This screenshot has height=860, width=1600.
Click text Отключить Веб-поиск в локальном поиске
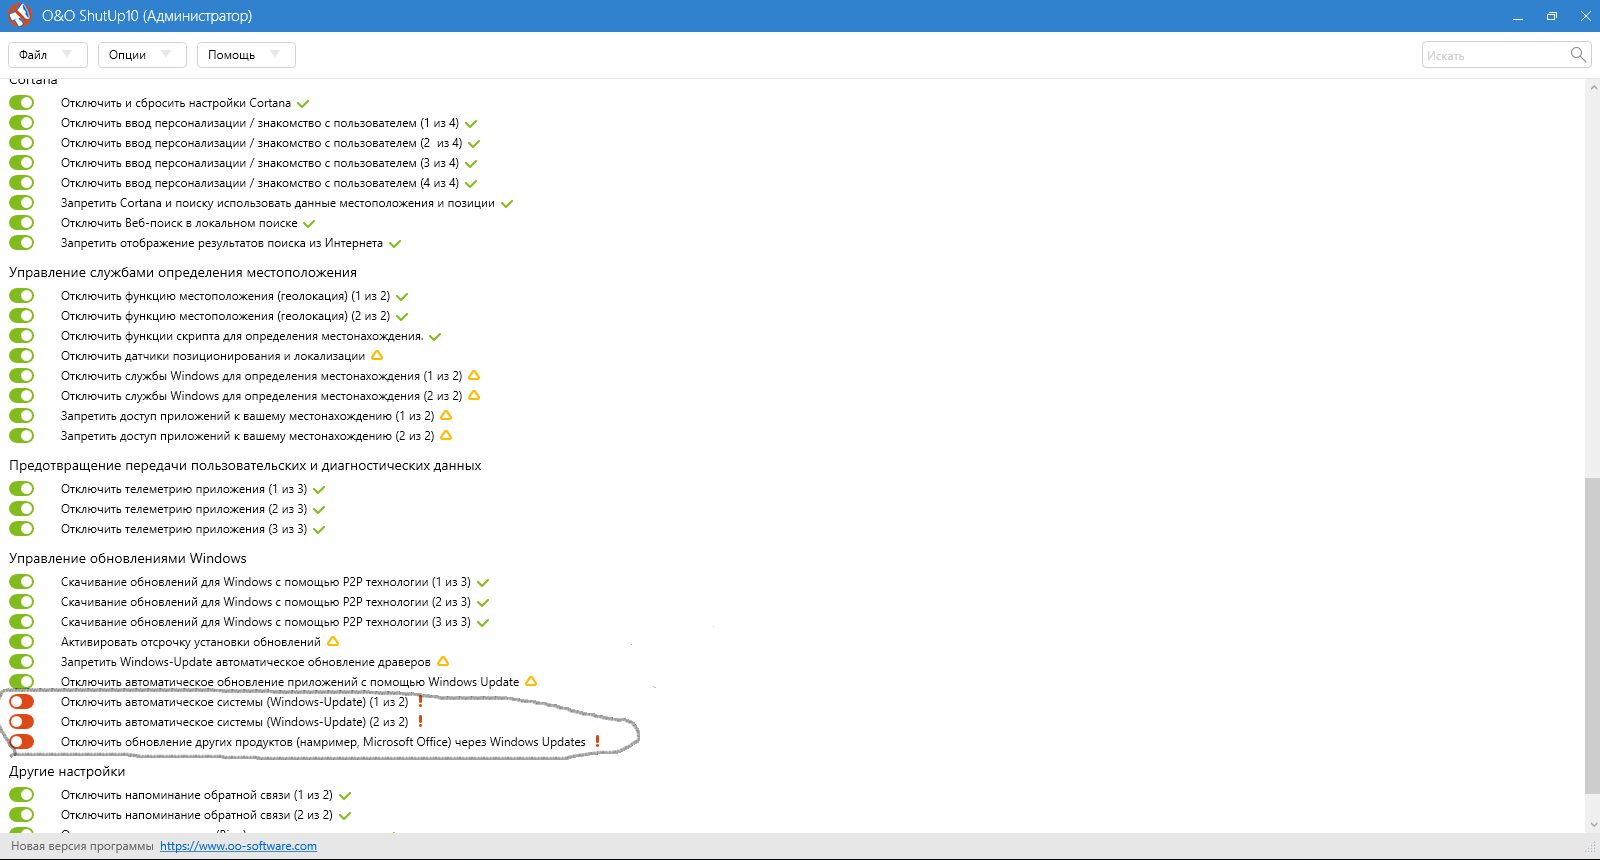(179, 223)
